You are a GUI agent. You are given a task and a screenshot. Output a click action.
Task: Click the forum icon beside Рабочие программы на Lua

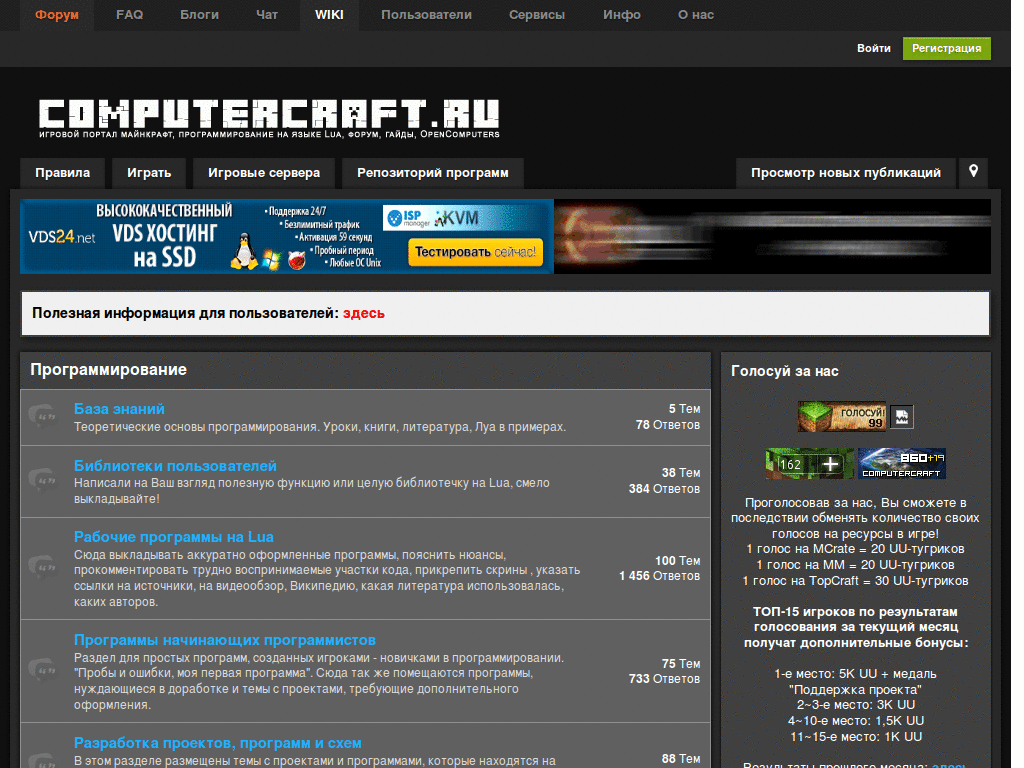44,568
